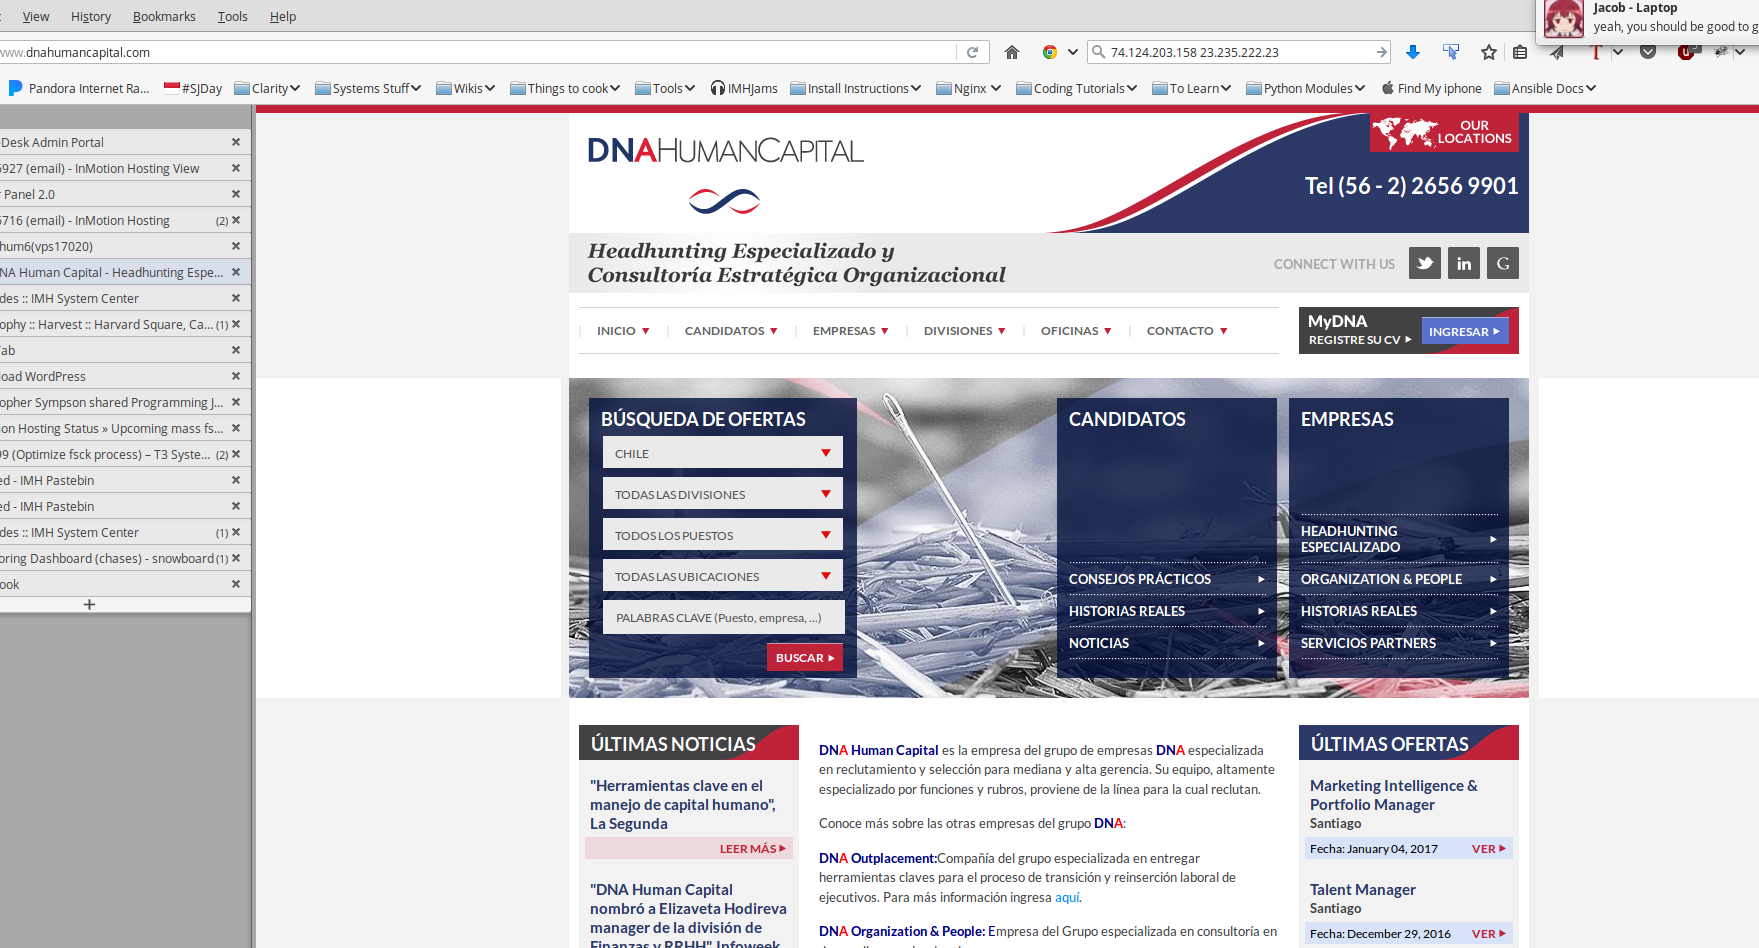
Task: Click the Home toolbar icon
Action: tap(1012, 52)
